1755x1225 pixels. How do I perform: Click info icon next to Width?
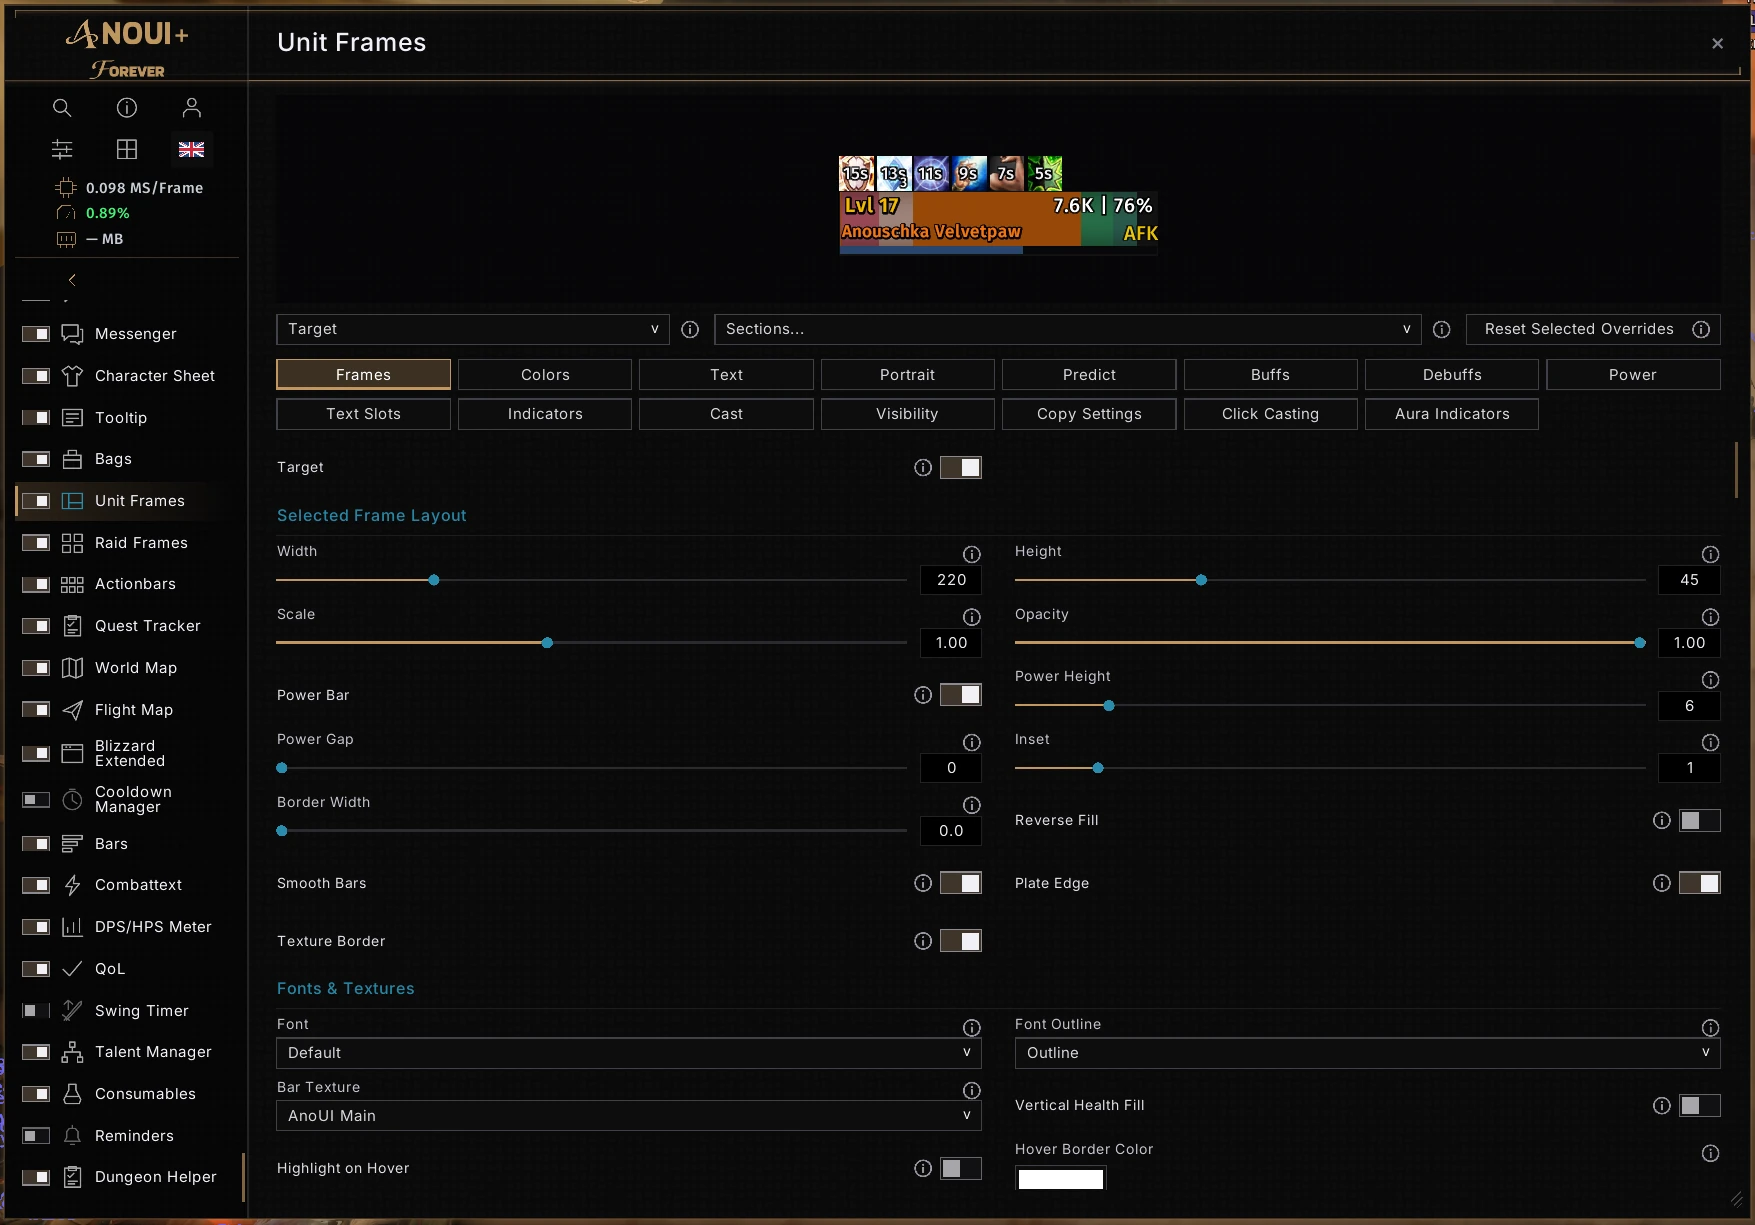click(x=971, y=554)
